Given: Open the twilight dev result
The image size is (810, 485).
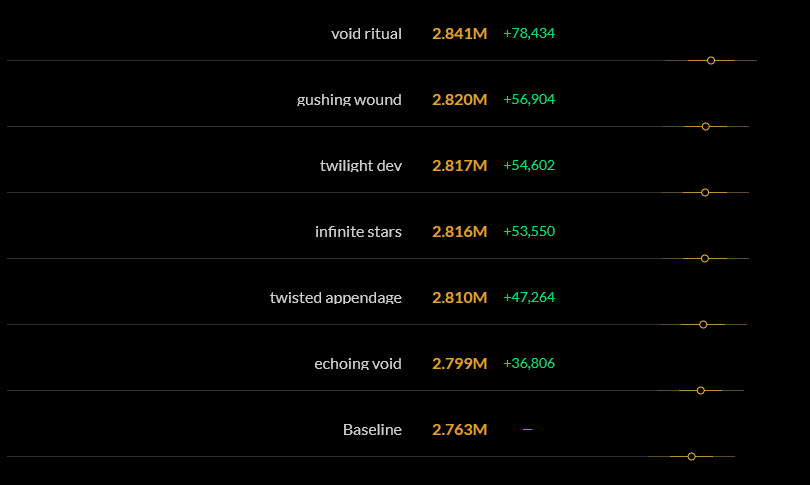Looking at the screenshot, I should point(361,166).
